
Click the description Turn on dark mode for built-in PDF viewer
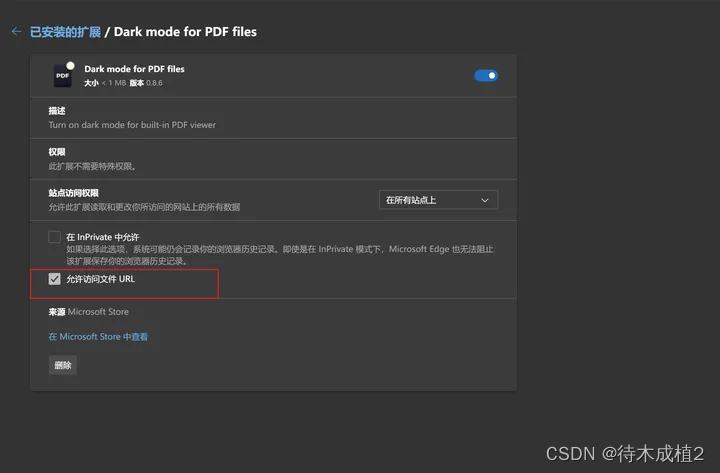point(132,125)
